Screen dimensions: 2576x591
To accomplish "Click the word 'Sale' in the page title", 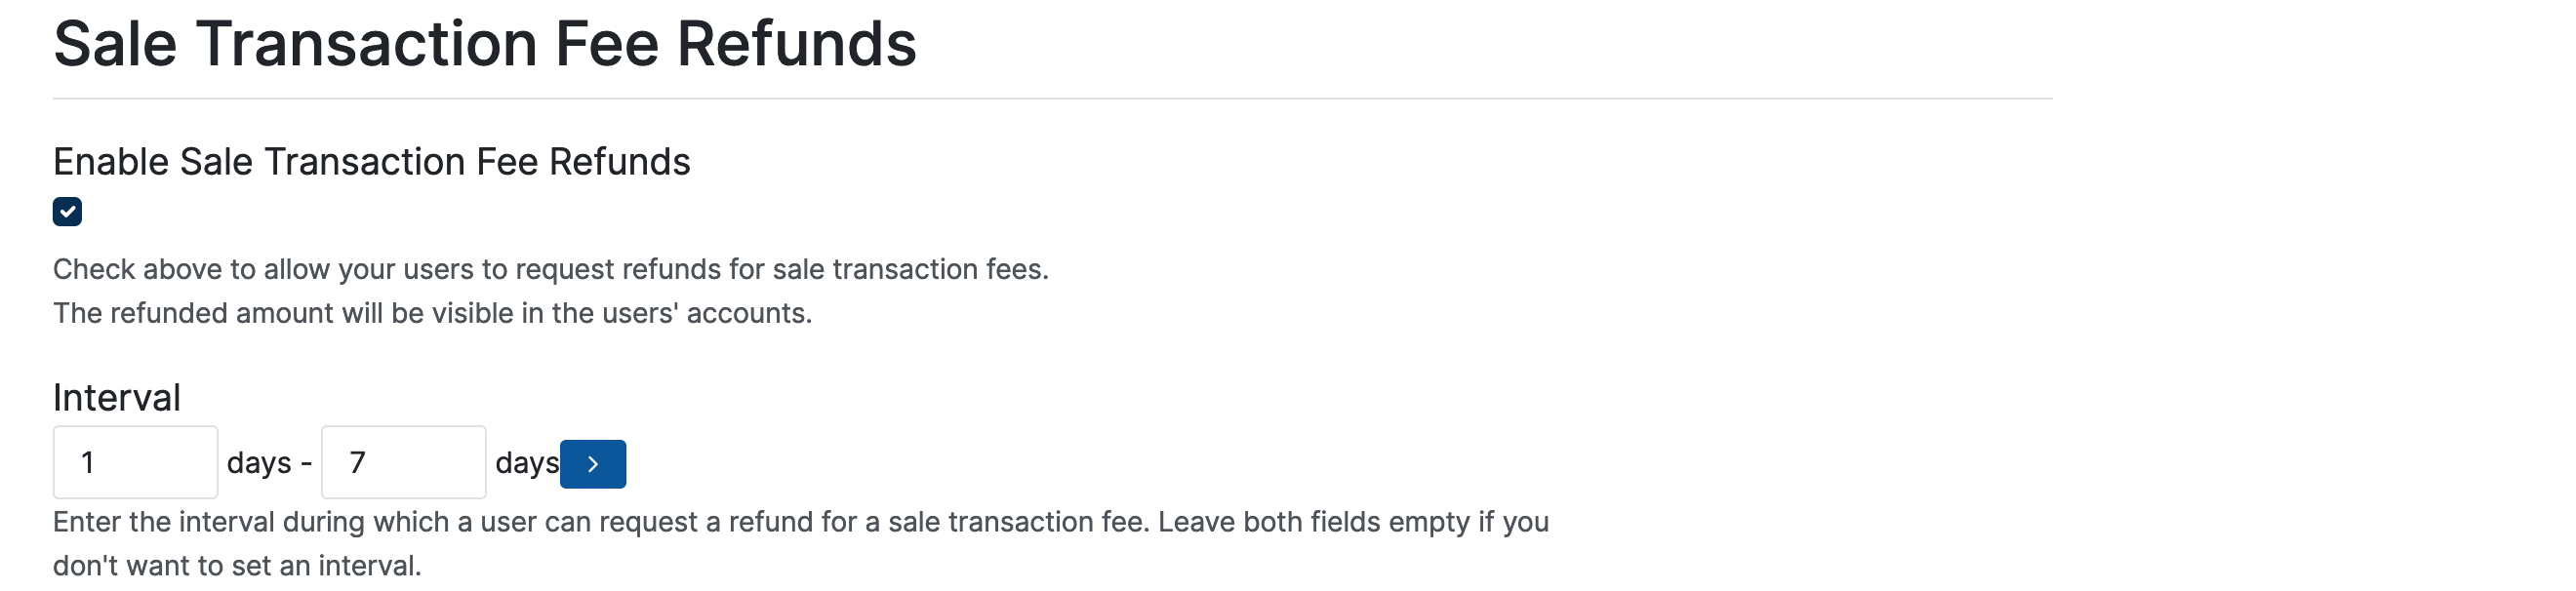I will pos(115,44).
